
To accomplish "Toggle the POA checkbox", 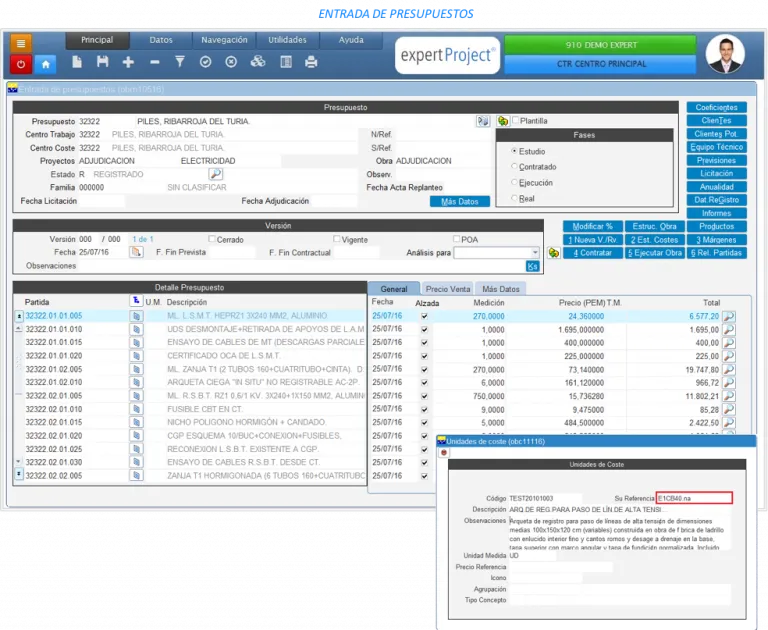I will (456, 239).
